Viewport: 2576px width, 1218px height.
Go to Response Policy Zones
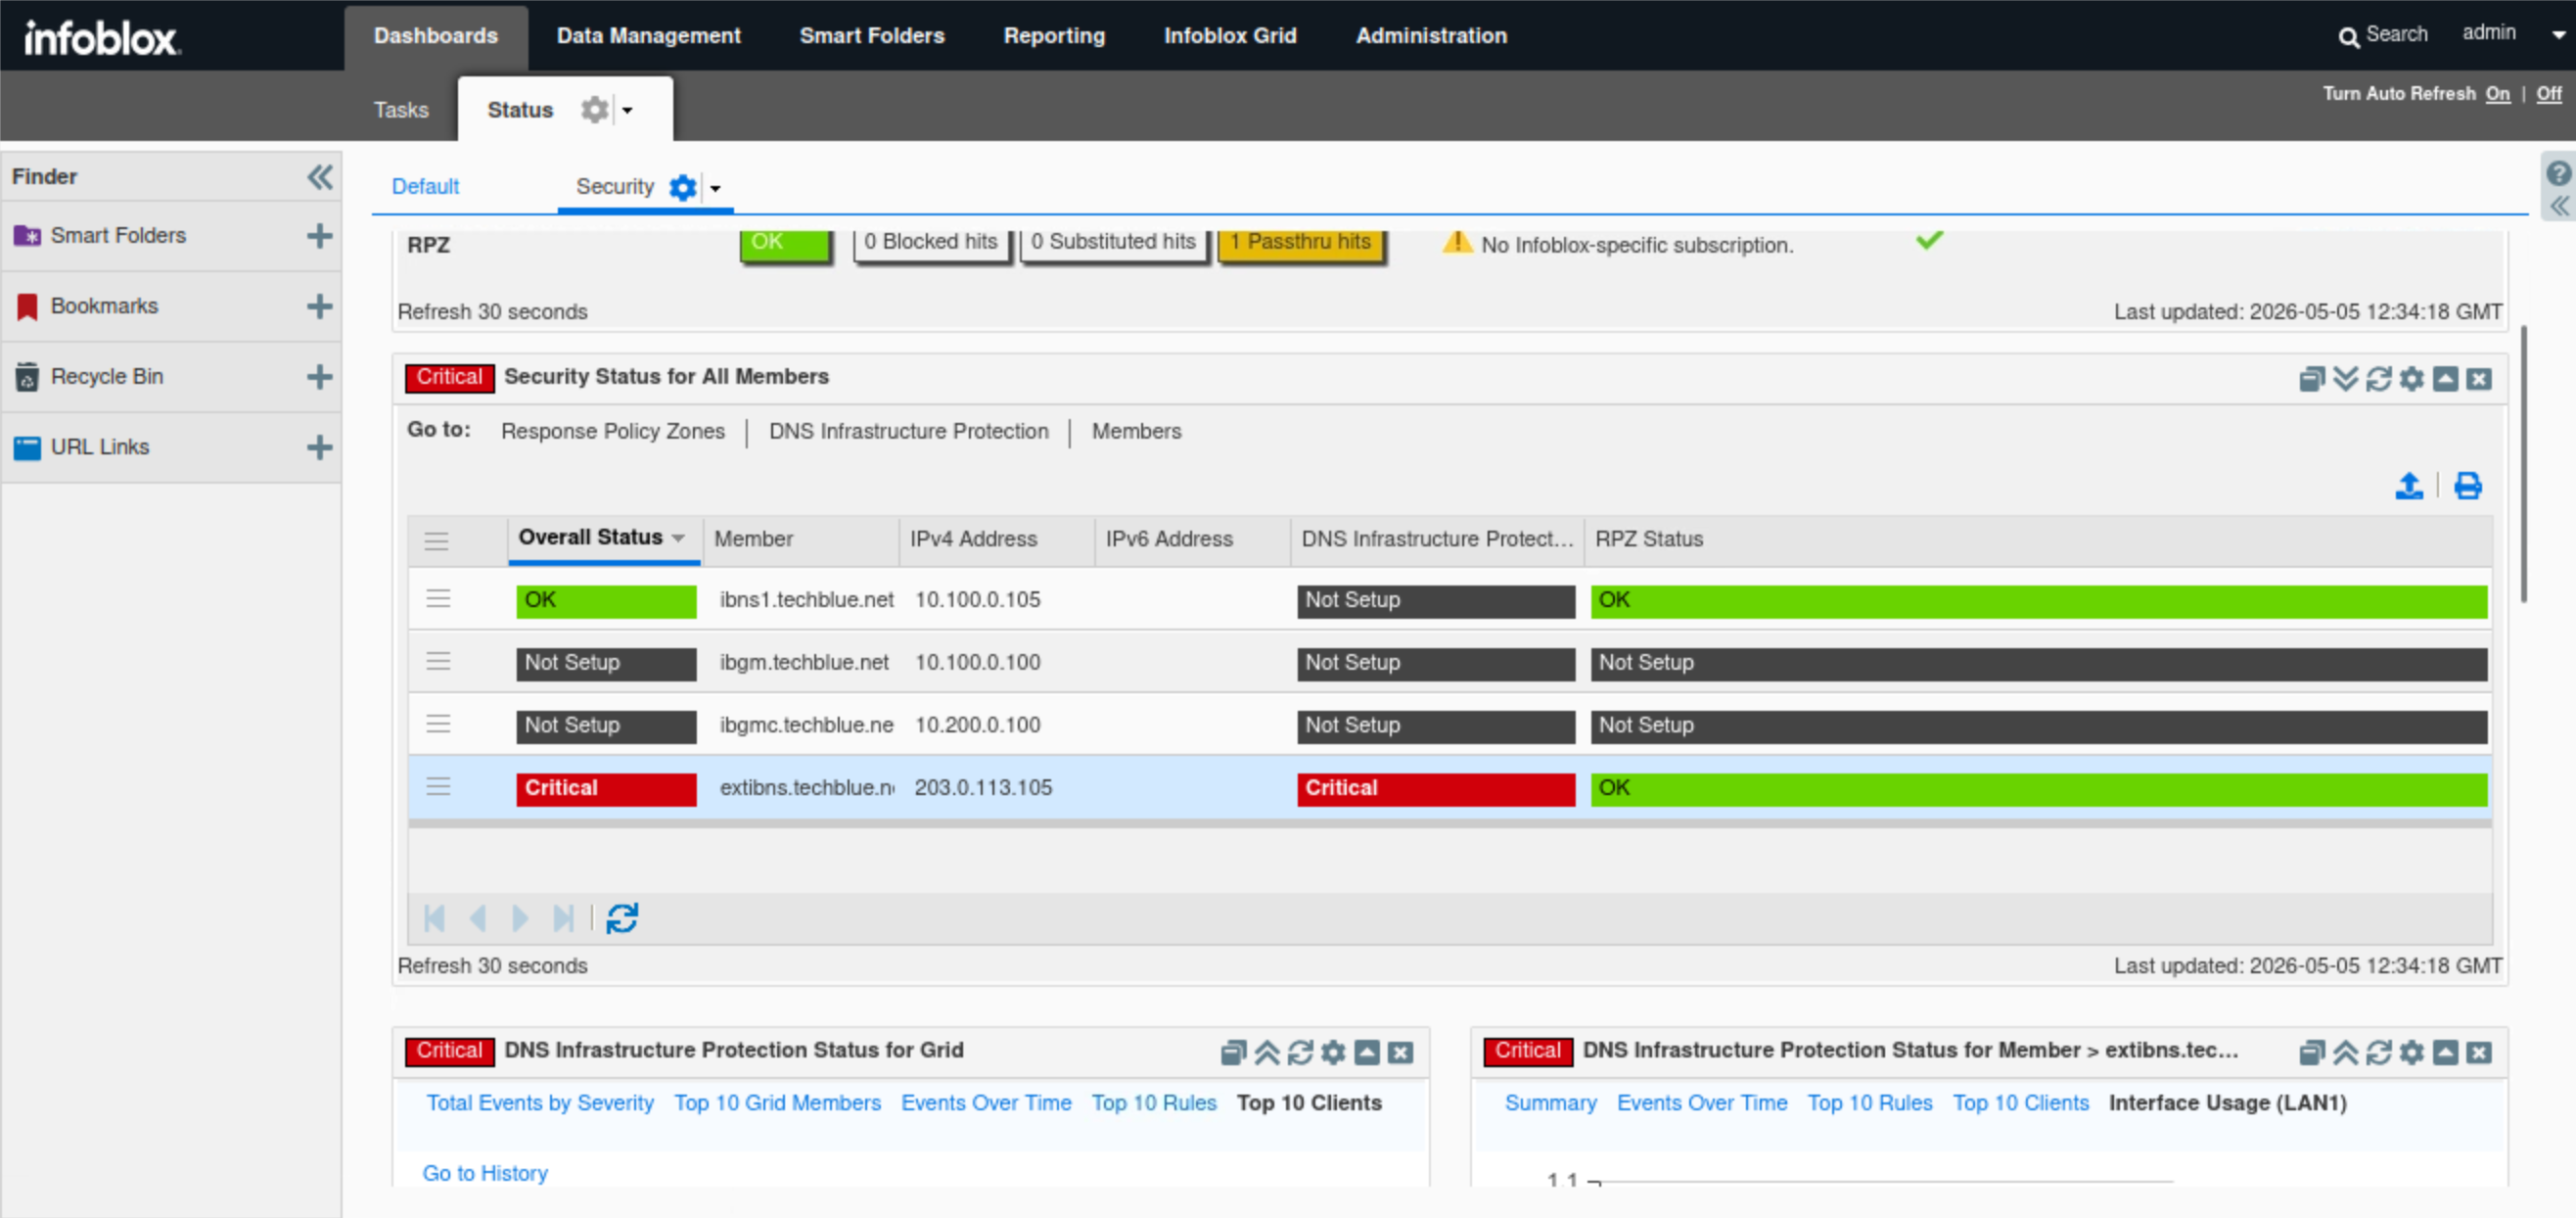[613, 431]
